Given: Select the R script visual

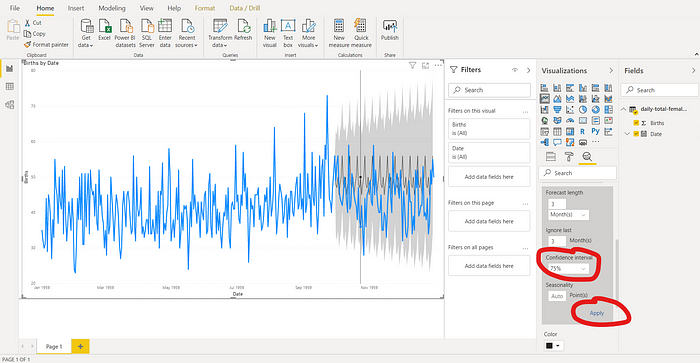Looking at the screenshot, I should pyautogui.click(x=583, y=131).
